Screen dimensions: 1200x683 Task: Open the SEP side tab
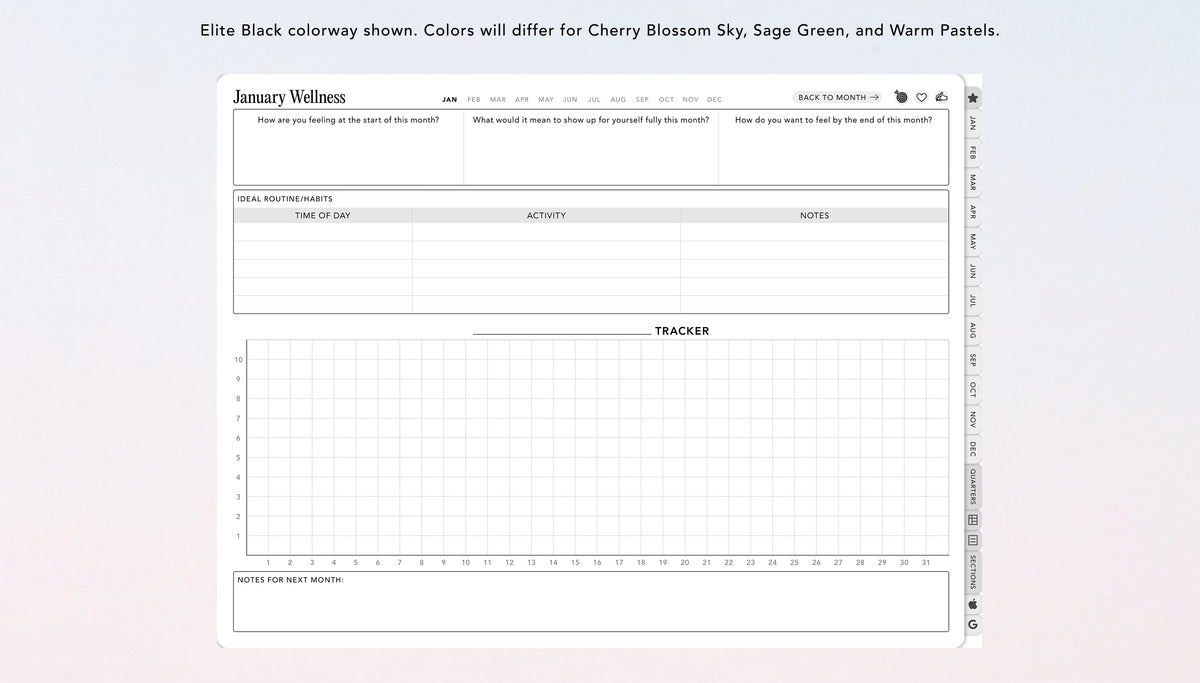pyautogui.click(x=973, y=359)
